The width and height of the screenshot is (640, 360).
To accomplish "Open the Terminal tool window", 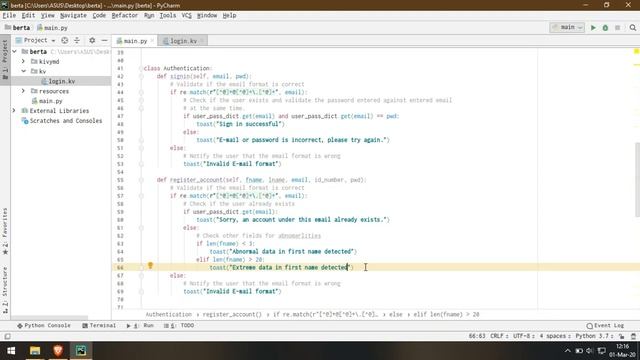I will 99,326.
